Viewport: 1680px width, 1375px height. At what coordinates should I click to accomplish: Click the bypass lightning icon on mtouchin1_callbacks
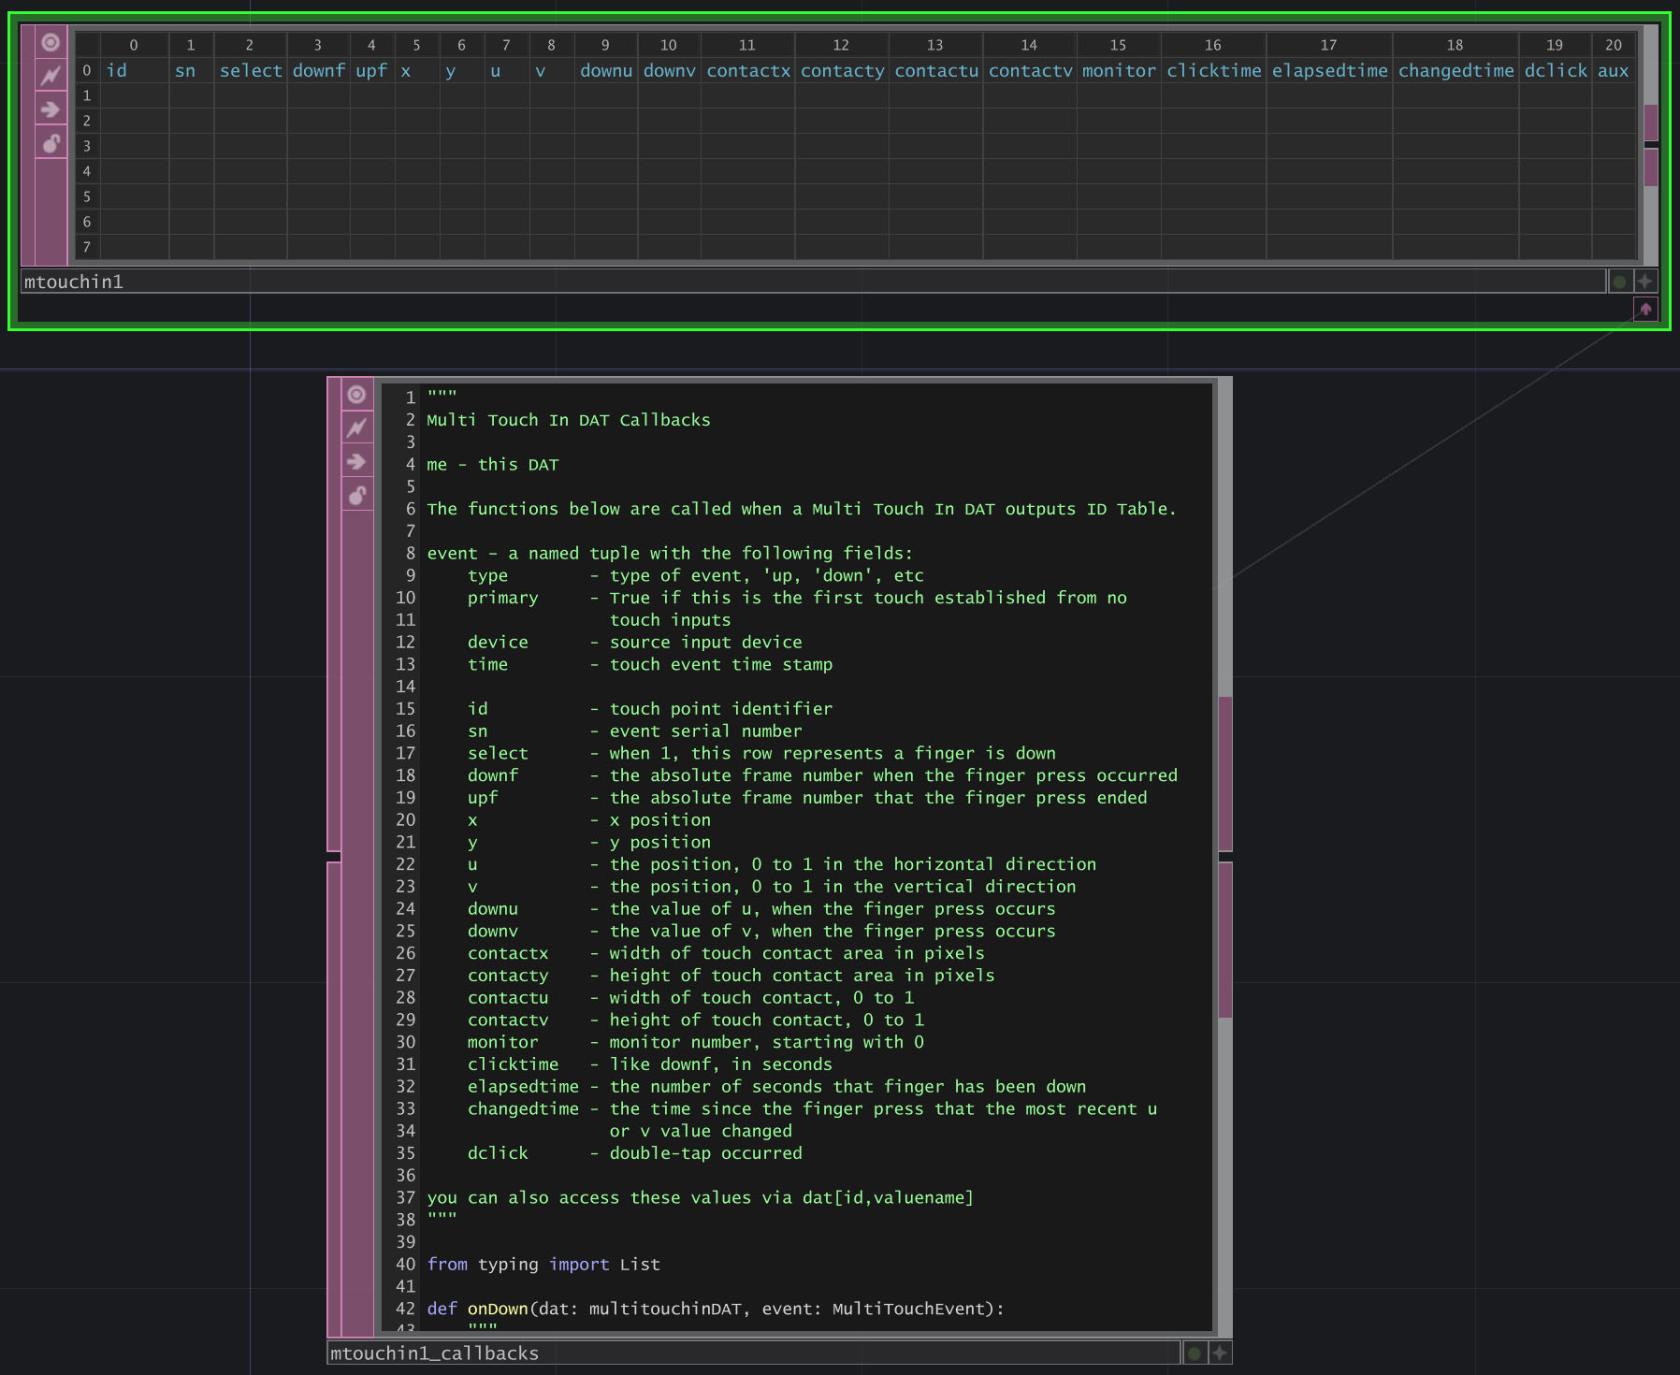pyautogui.click(x=357, y=427)
